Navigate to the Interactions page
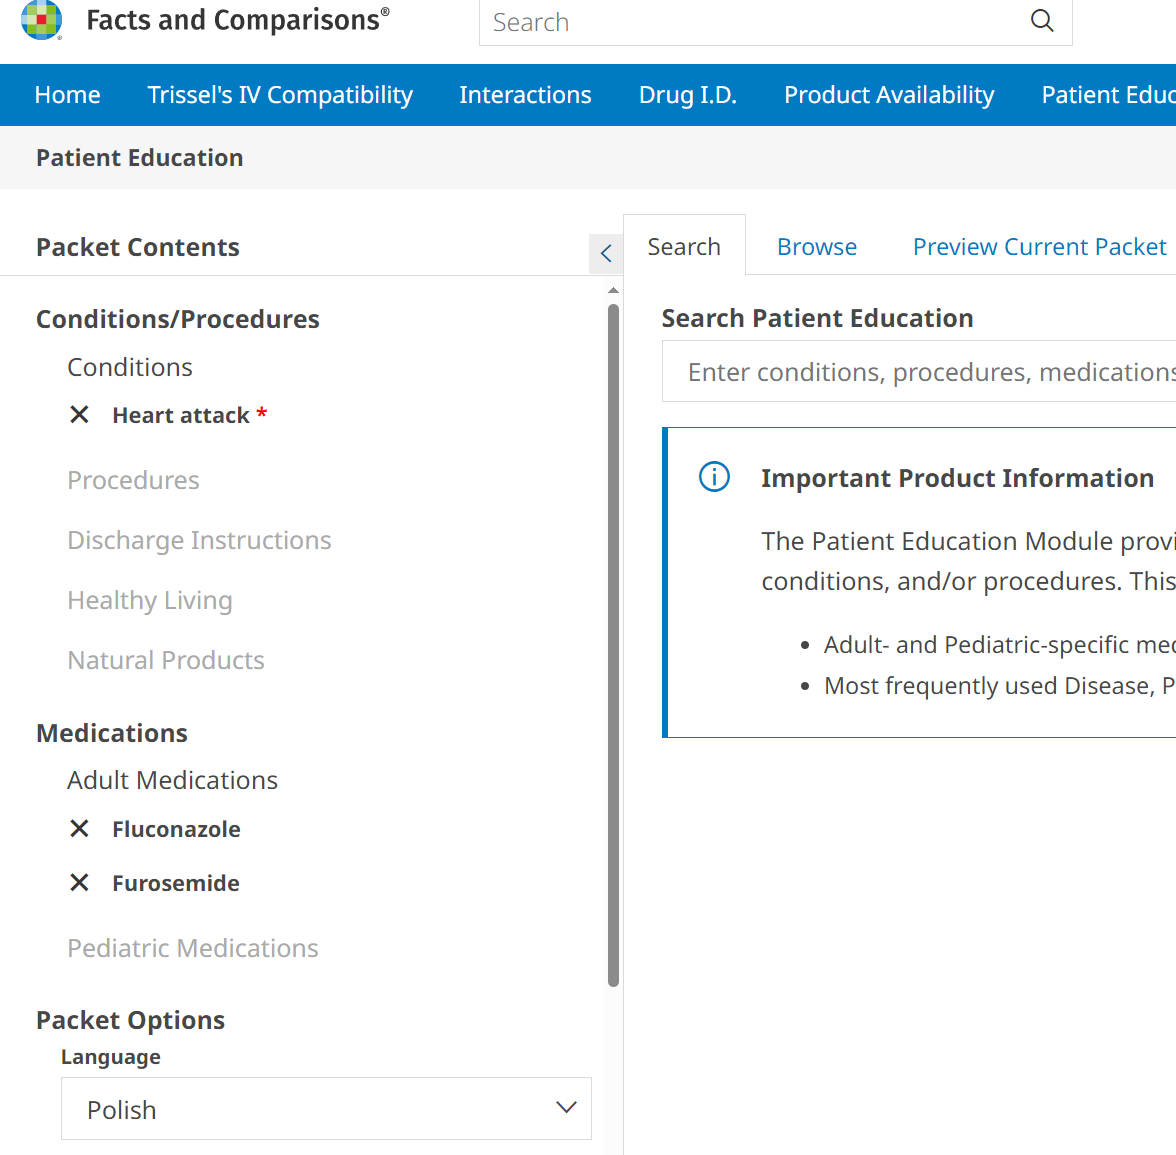 click(x=525, y=95)
